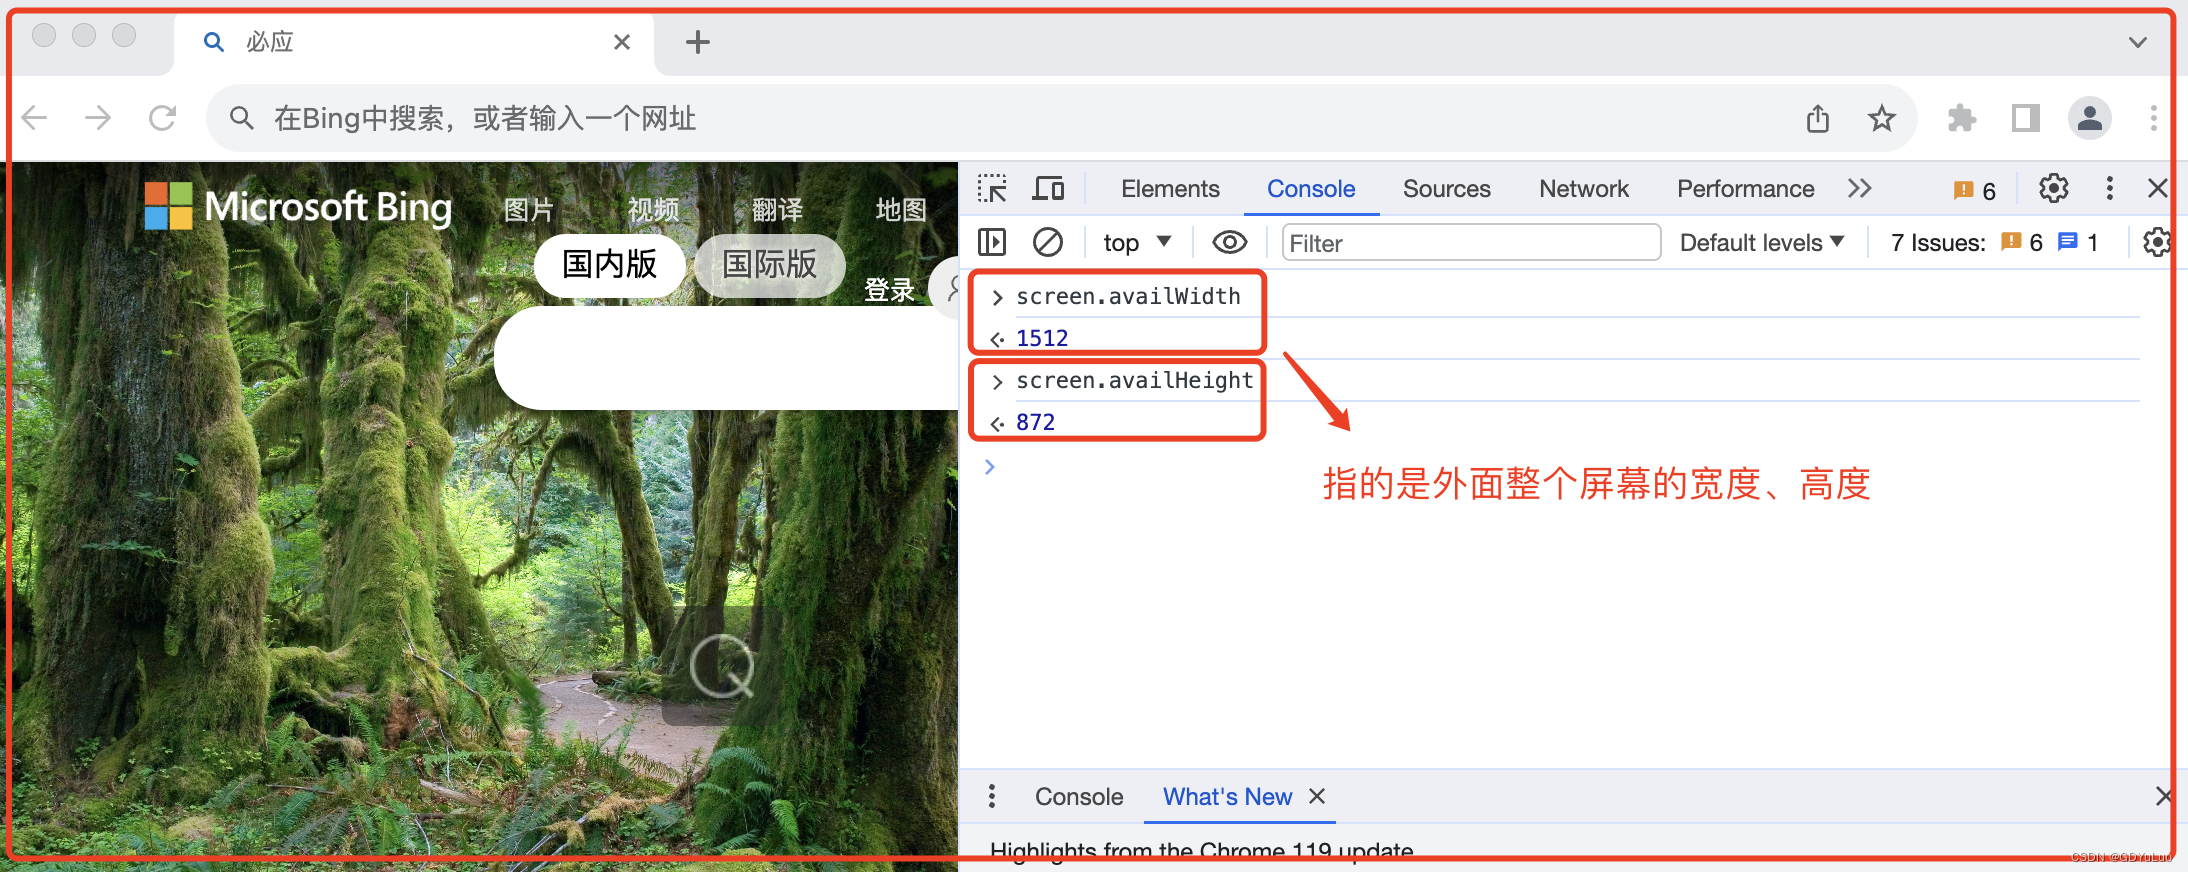Image resolution: width=2188 pixels, height=872 pixels.
Task: Open Default levels dropdown
Action: point(1762,242)
